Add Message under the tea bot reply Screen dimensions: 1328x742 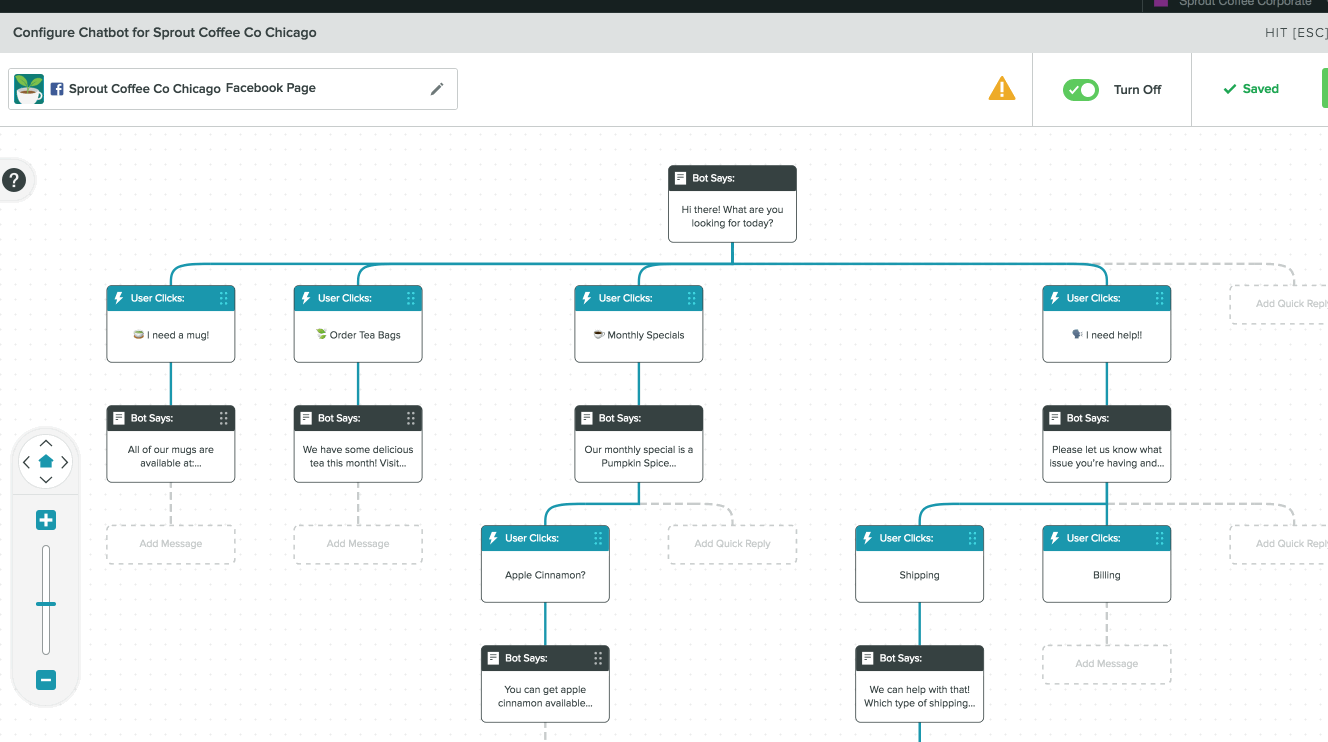[358, 544]
